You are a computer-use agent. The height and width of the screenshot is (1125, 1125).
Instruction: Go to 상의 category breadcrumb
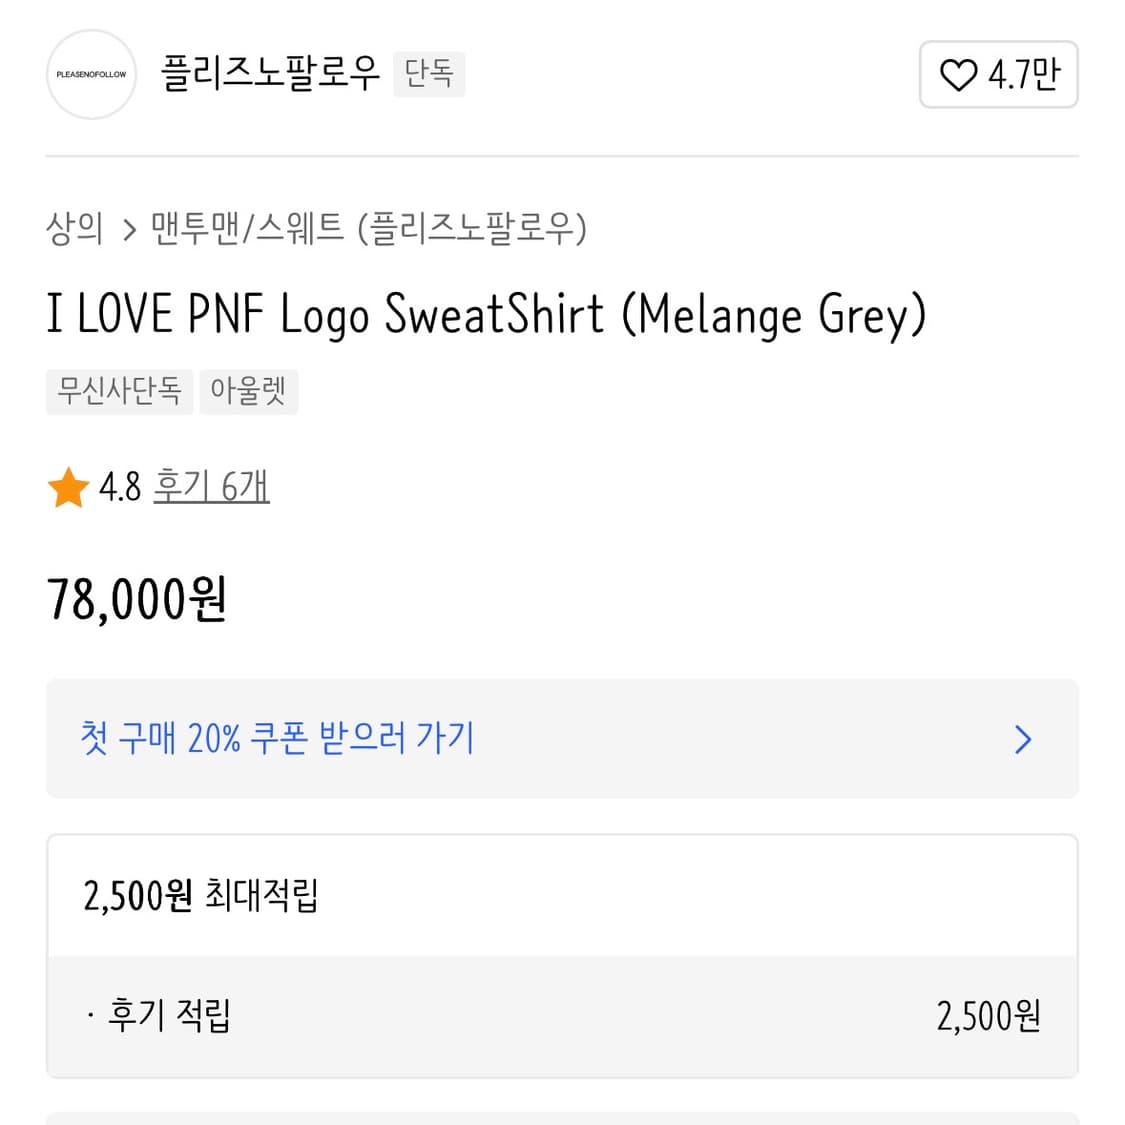click(x=75, y=229)
